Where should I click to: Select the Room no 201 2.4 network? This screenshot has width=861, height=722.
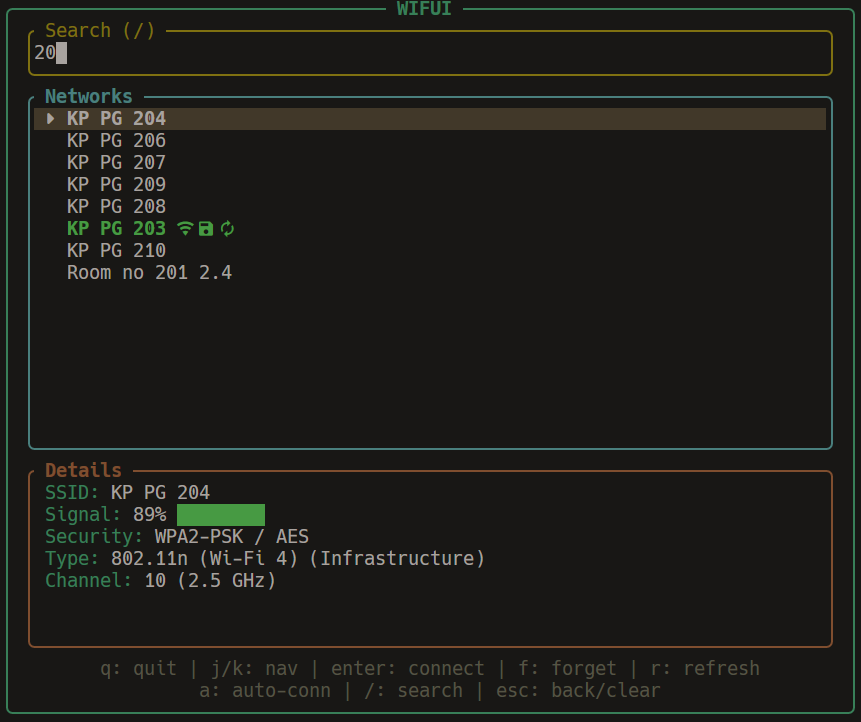click(x=149, y=273)
